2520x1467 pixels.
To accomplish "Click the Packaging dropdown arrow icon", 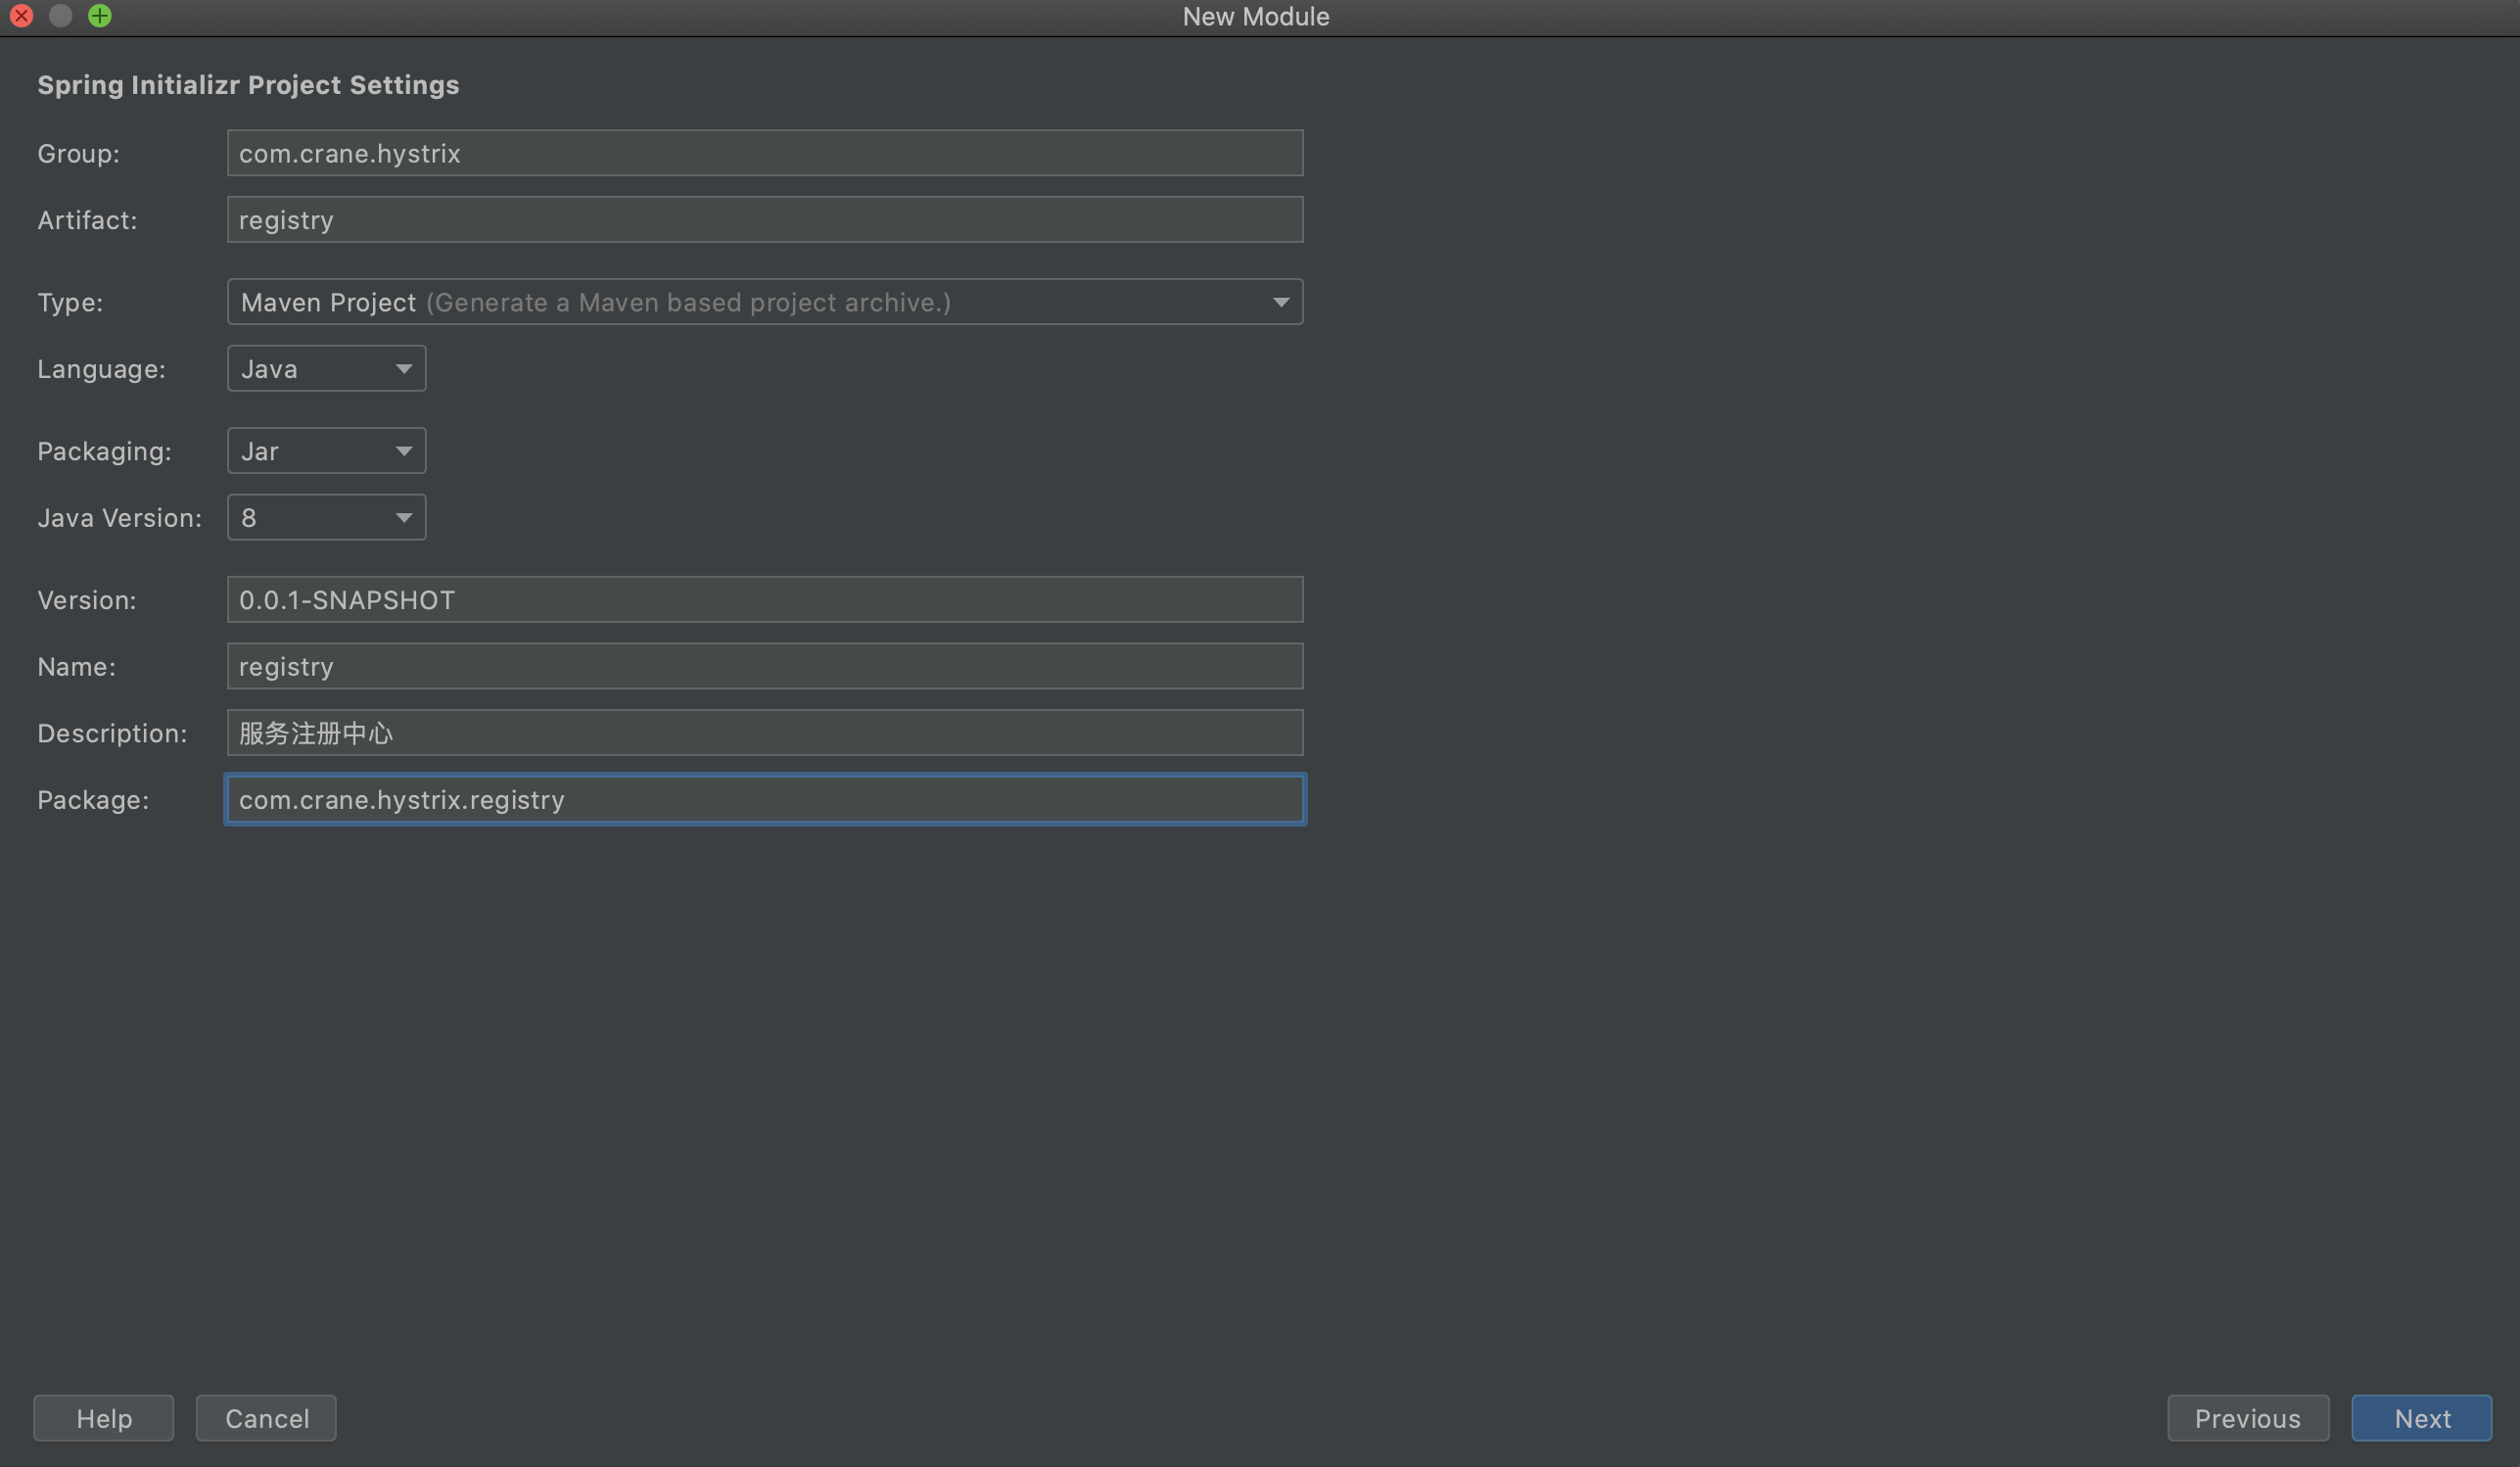I will (403, 451).
